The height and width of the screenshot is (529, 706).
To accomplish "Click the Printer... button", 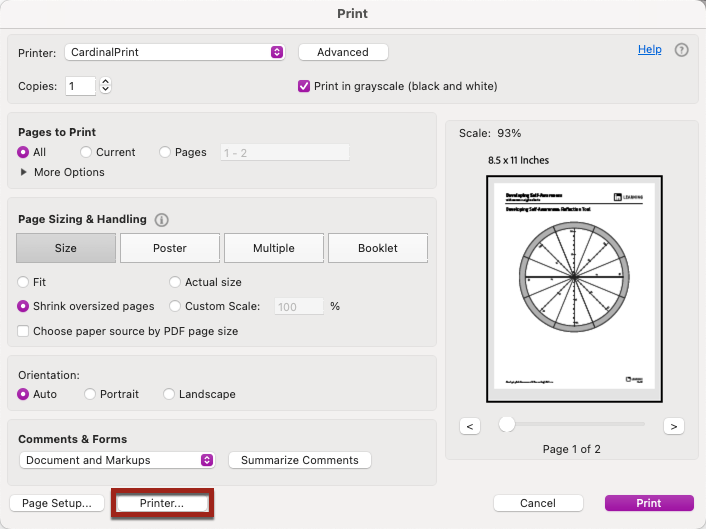I will click(162, 503).
